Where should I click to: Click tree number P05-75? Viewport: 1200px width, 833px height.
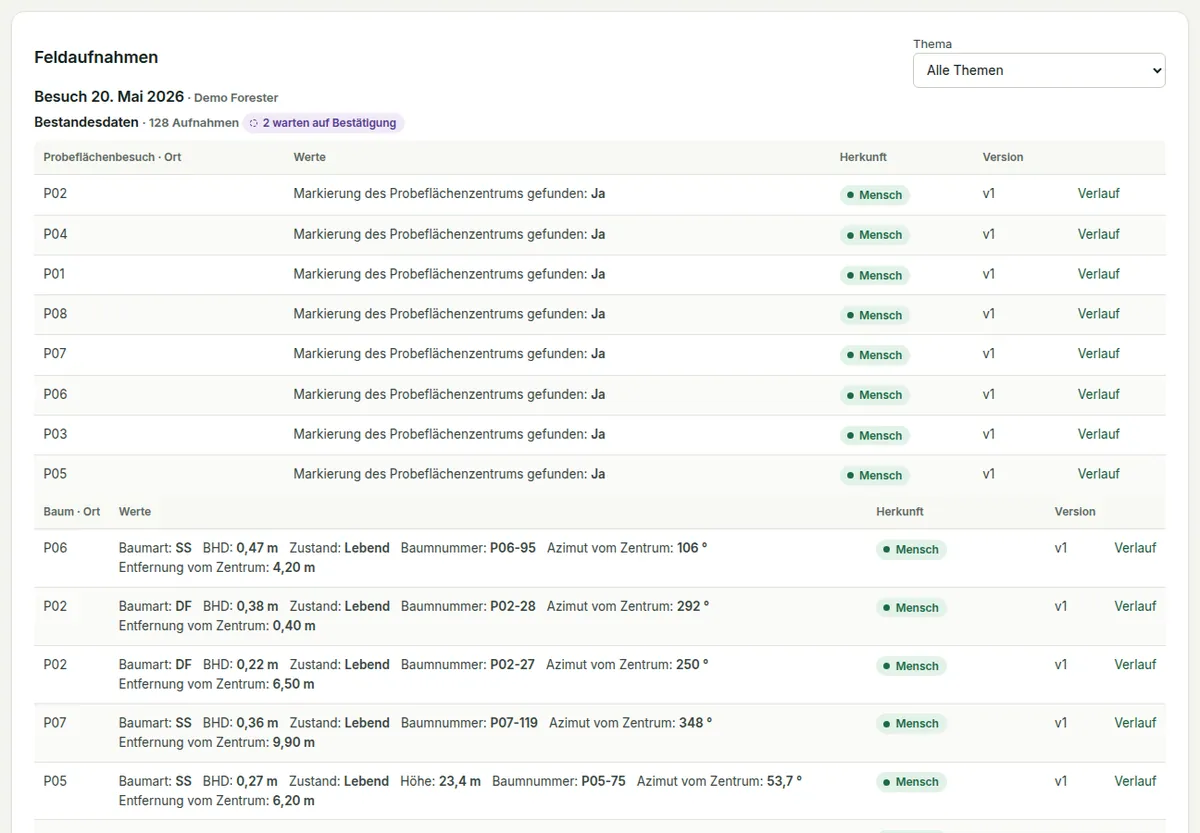point(604,781)
